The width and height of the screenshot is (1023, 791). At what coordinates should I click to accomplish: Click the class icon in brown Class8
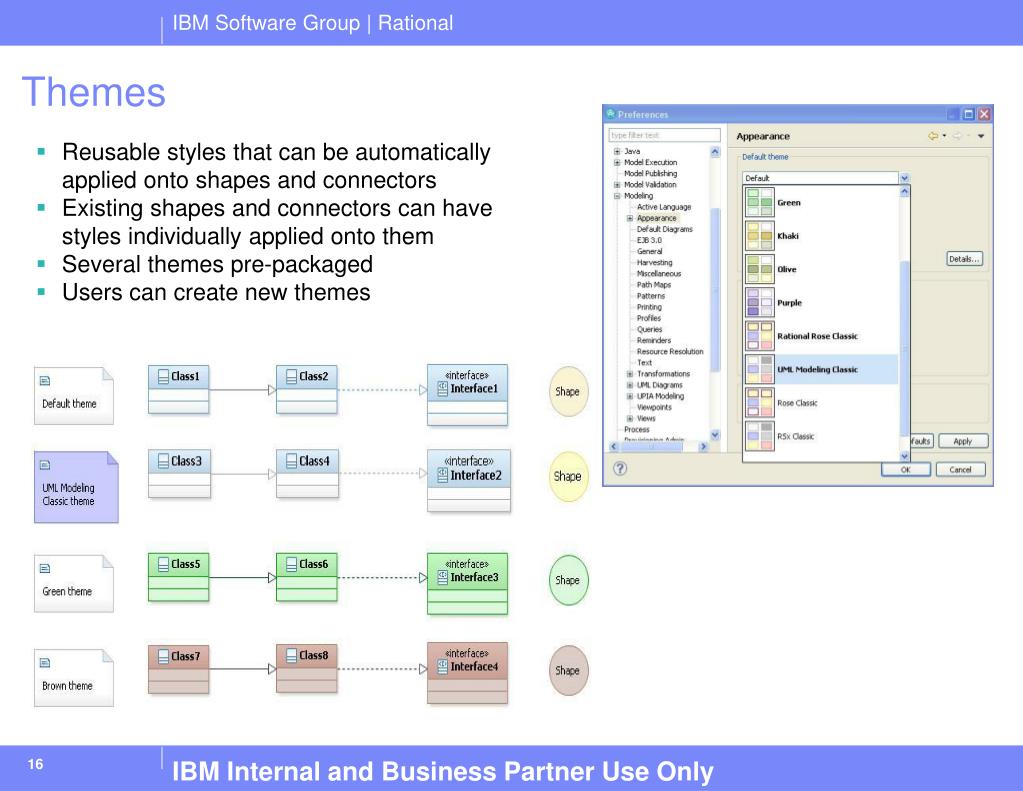[x=292, y=655]
